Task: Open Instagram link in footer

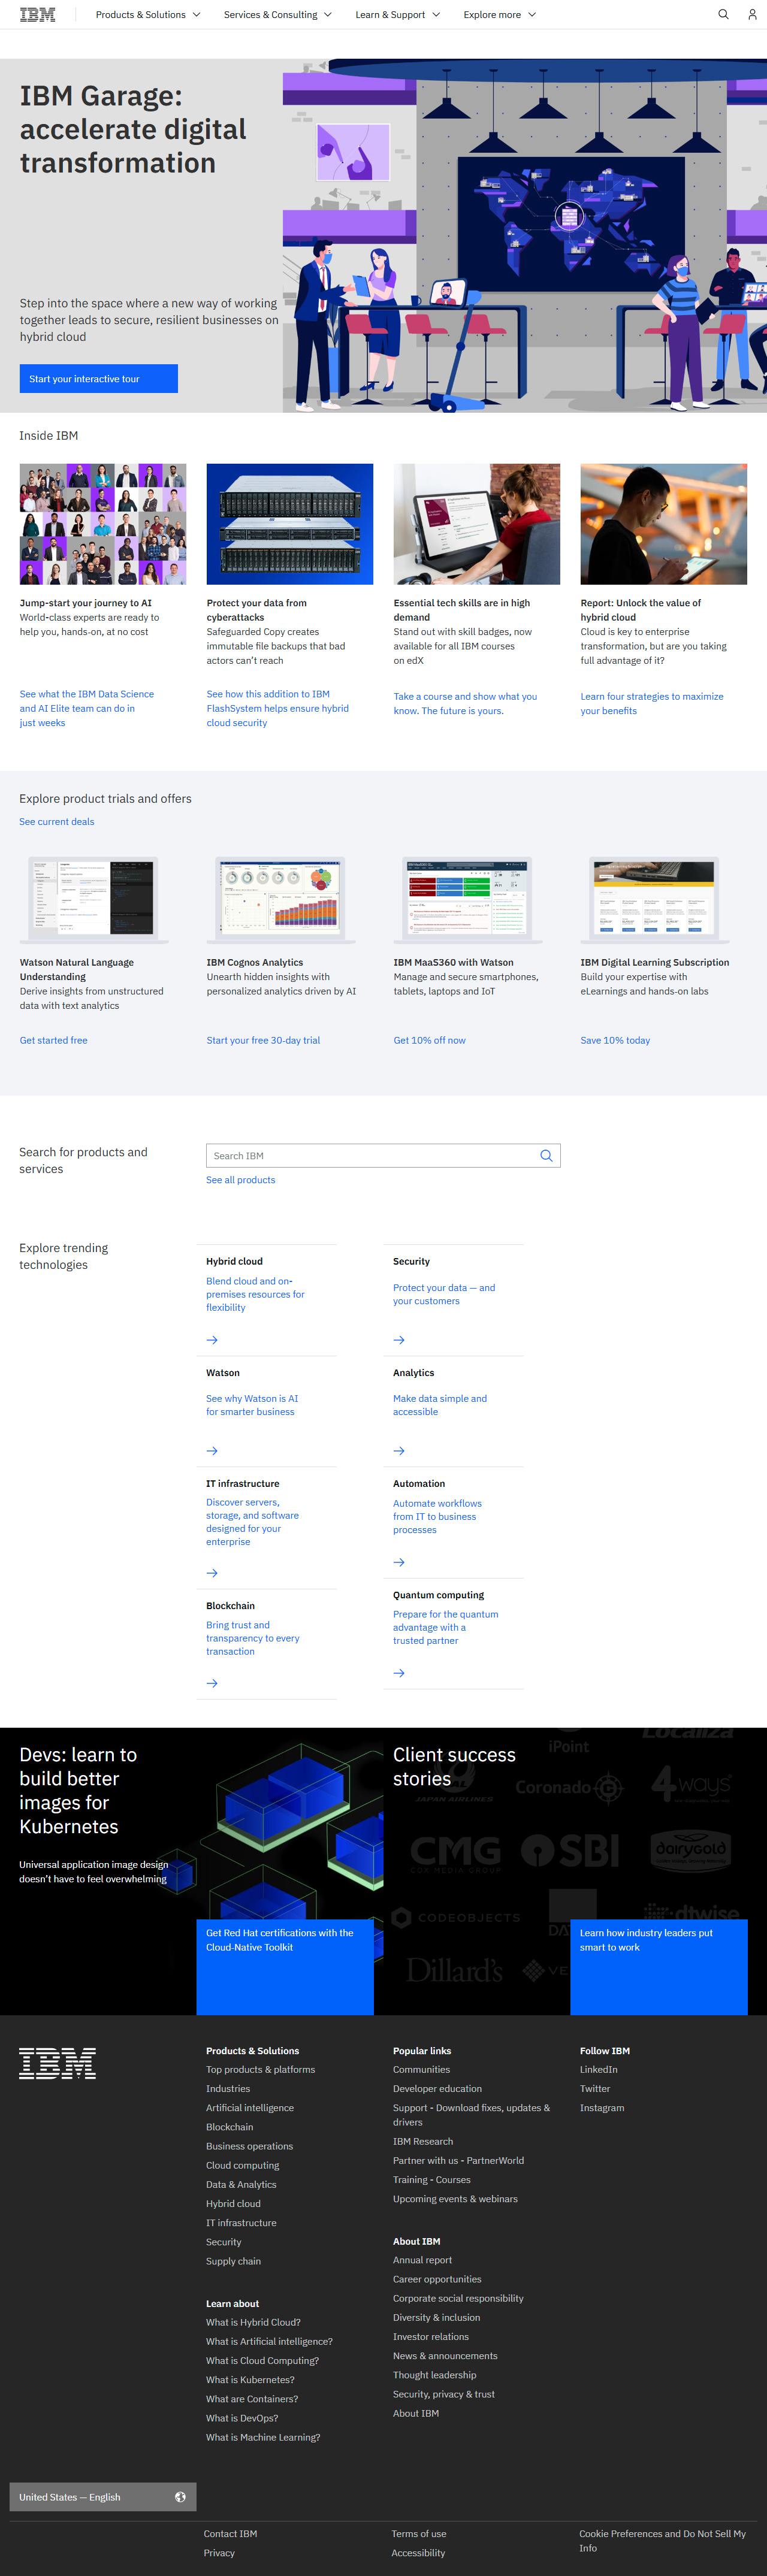Action: click(x=602, y=2107)
